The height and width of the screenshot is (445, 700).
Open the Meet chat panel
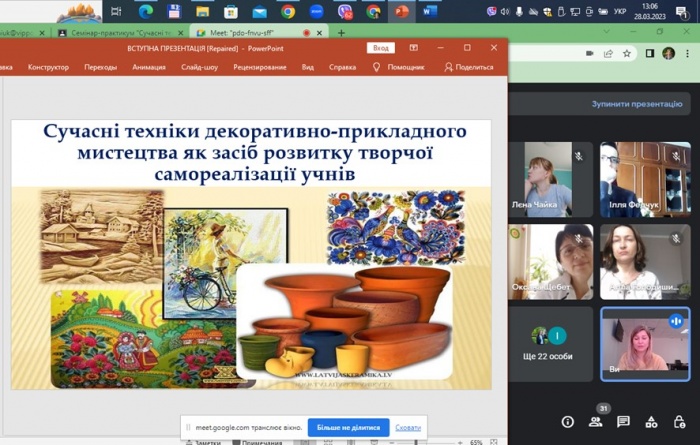coord(624,422)
